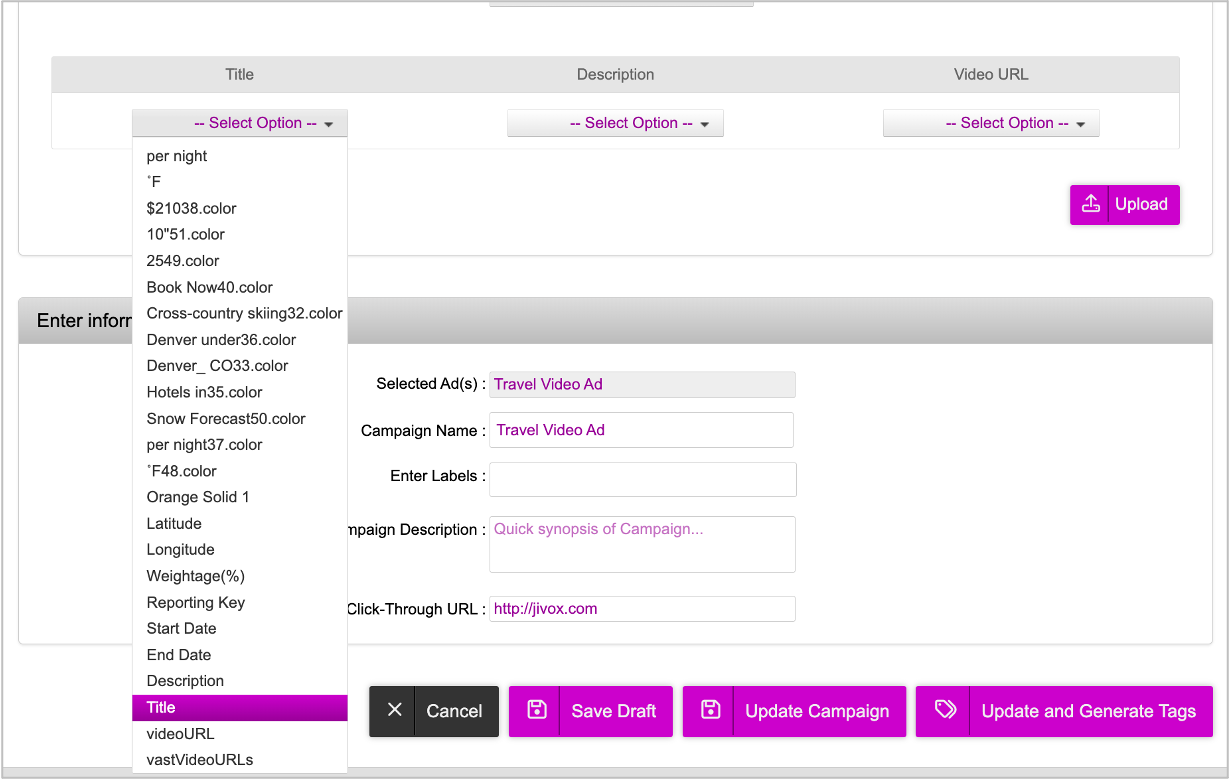
Task: Click the tags icon on Generate Tags
Action: click(x=944, y=710)
